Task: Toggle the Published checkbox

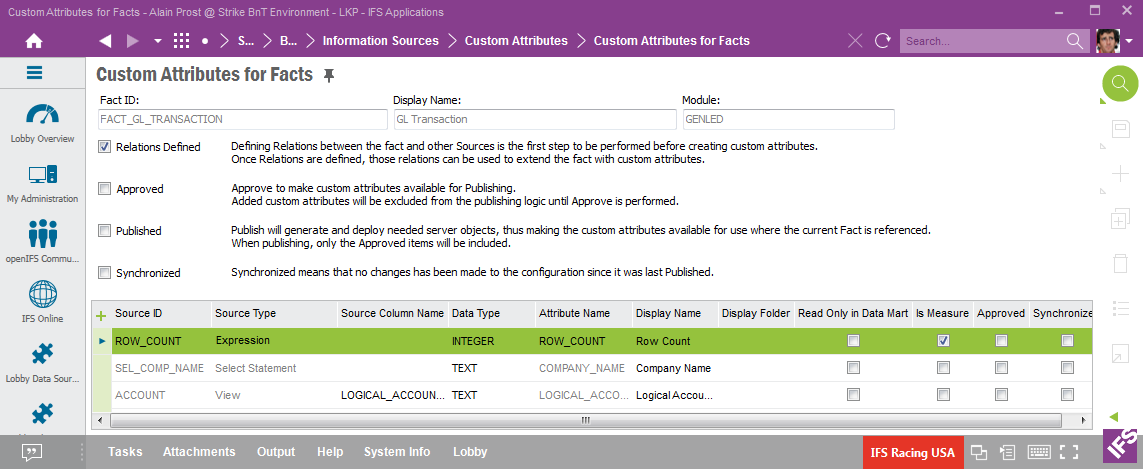Action: pos(104,230)
